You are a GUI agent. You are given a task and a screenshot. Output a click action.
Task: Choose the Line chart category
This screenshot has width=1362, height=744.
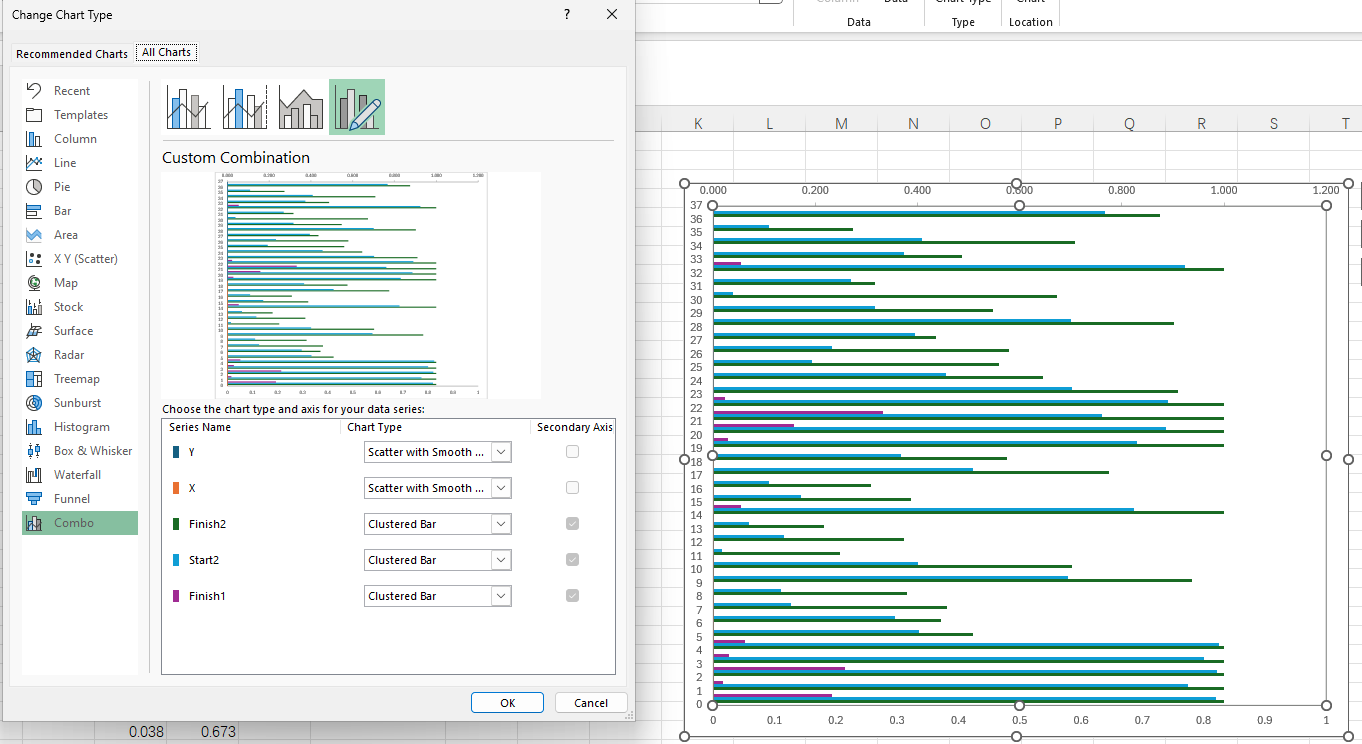point(80,163)
